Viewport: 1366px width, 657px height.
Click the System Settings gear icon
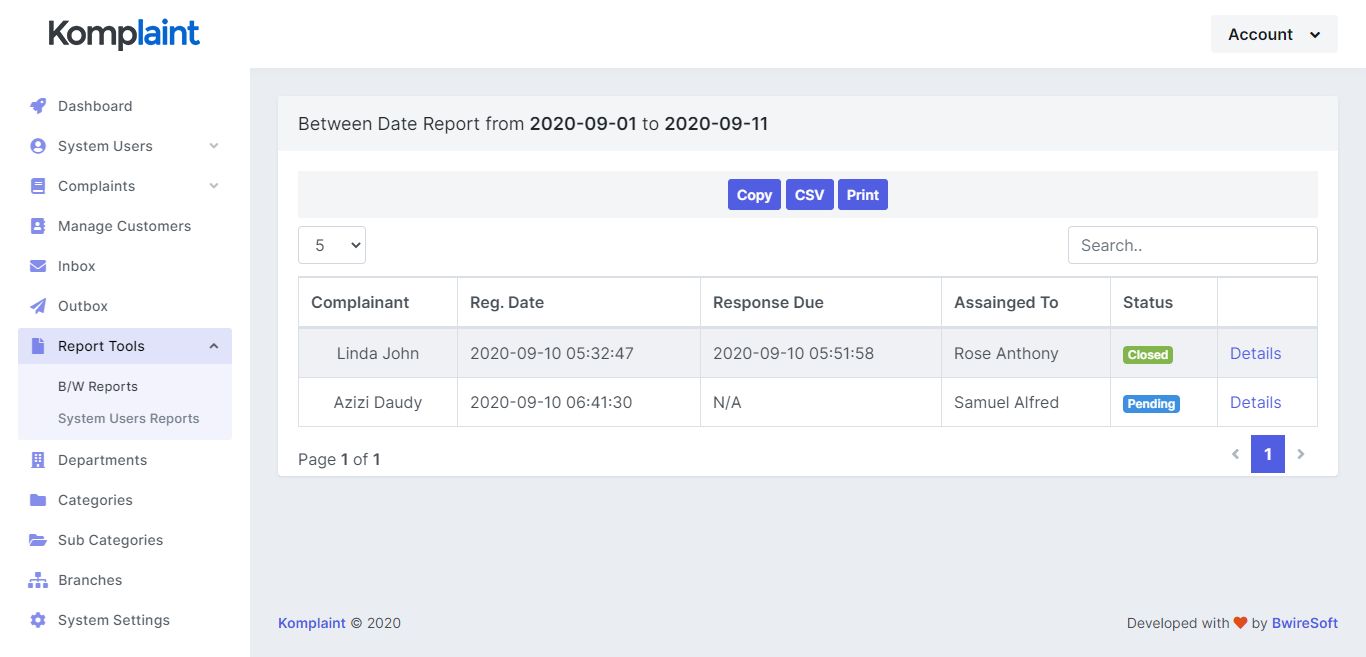[x=38, y=620]
